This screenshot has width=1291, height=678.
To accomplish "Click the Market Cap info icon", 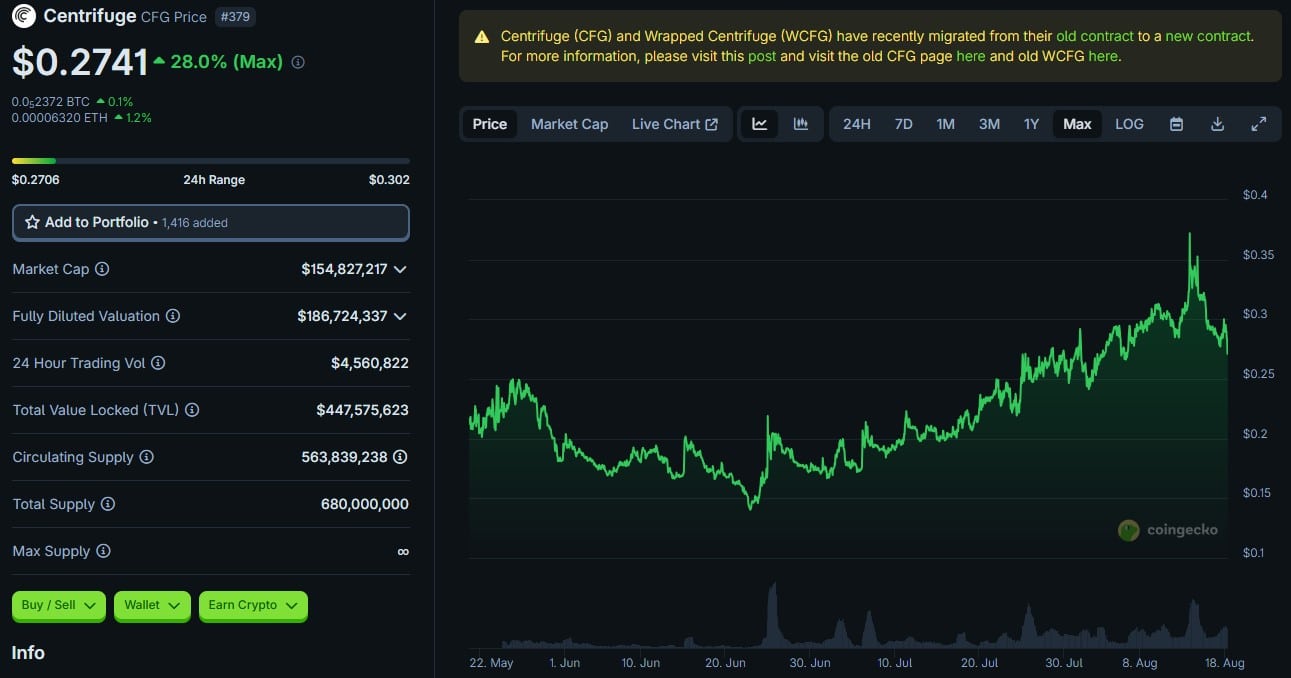I will tap(102, 269).
